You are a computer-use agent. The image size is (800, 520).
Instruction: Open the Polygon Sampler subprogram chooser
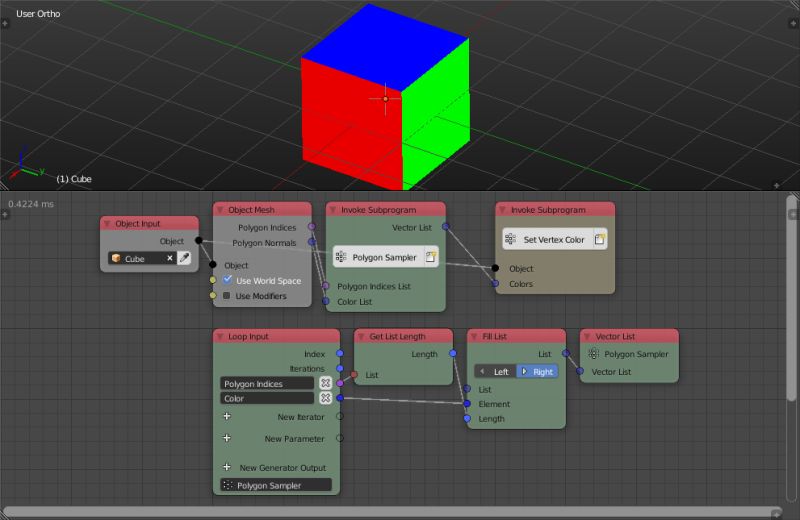pos(379,257)
